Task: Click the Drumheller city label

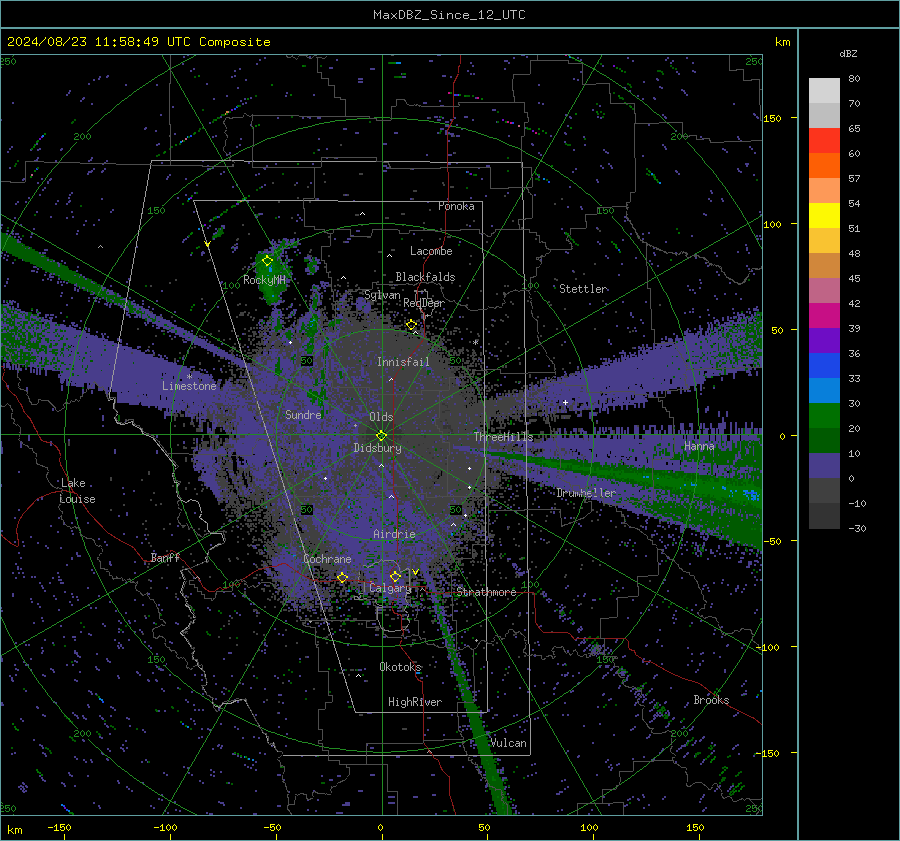Action: pos(586,493)
